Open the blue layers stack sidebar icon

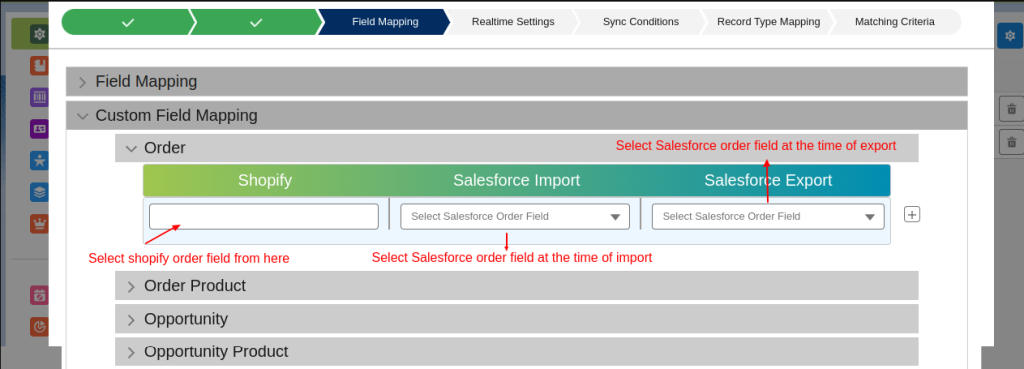click(x=40, y=192)
